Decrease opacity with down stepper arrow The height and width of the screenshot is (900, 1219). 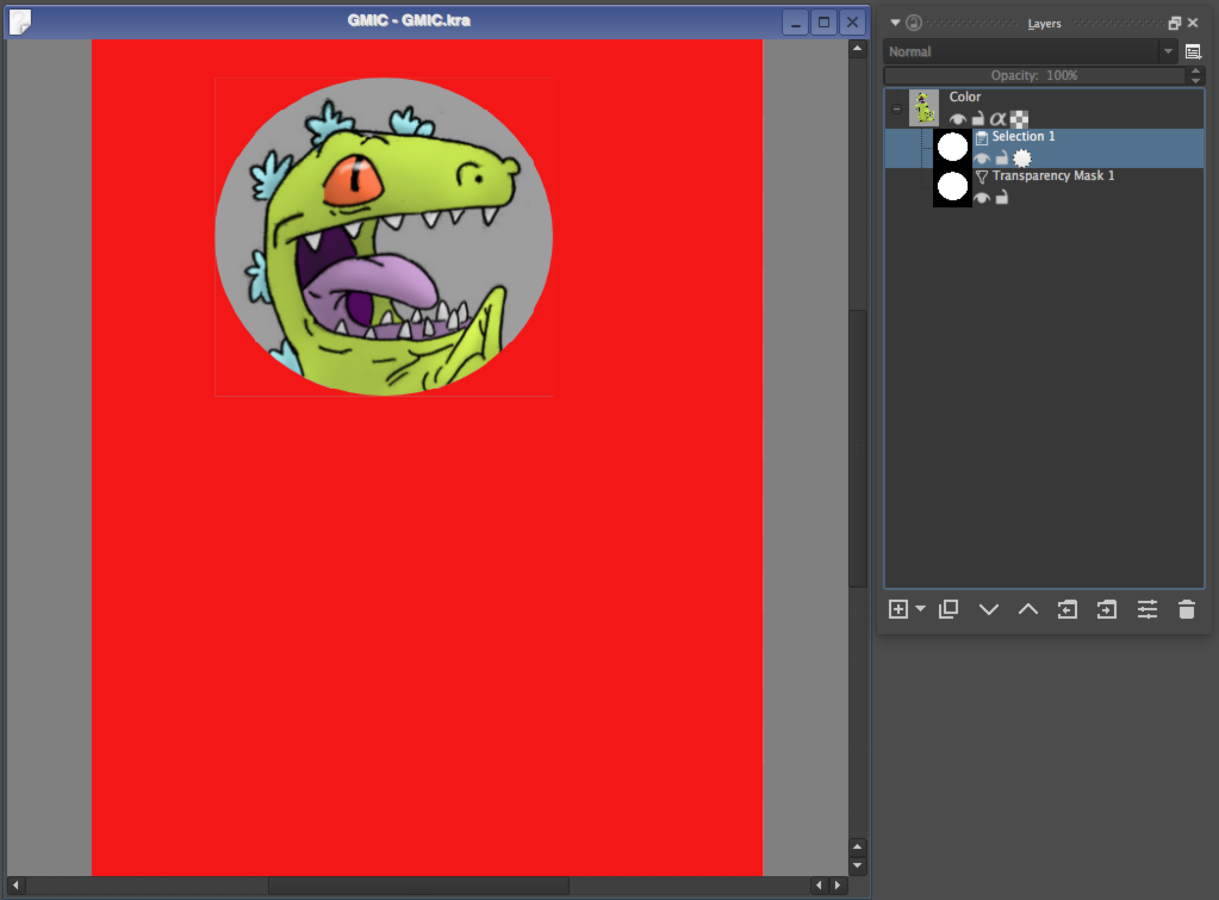1195,80
